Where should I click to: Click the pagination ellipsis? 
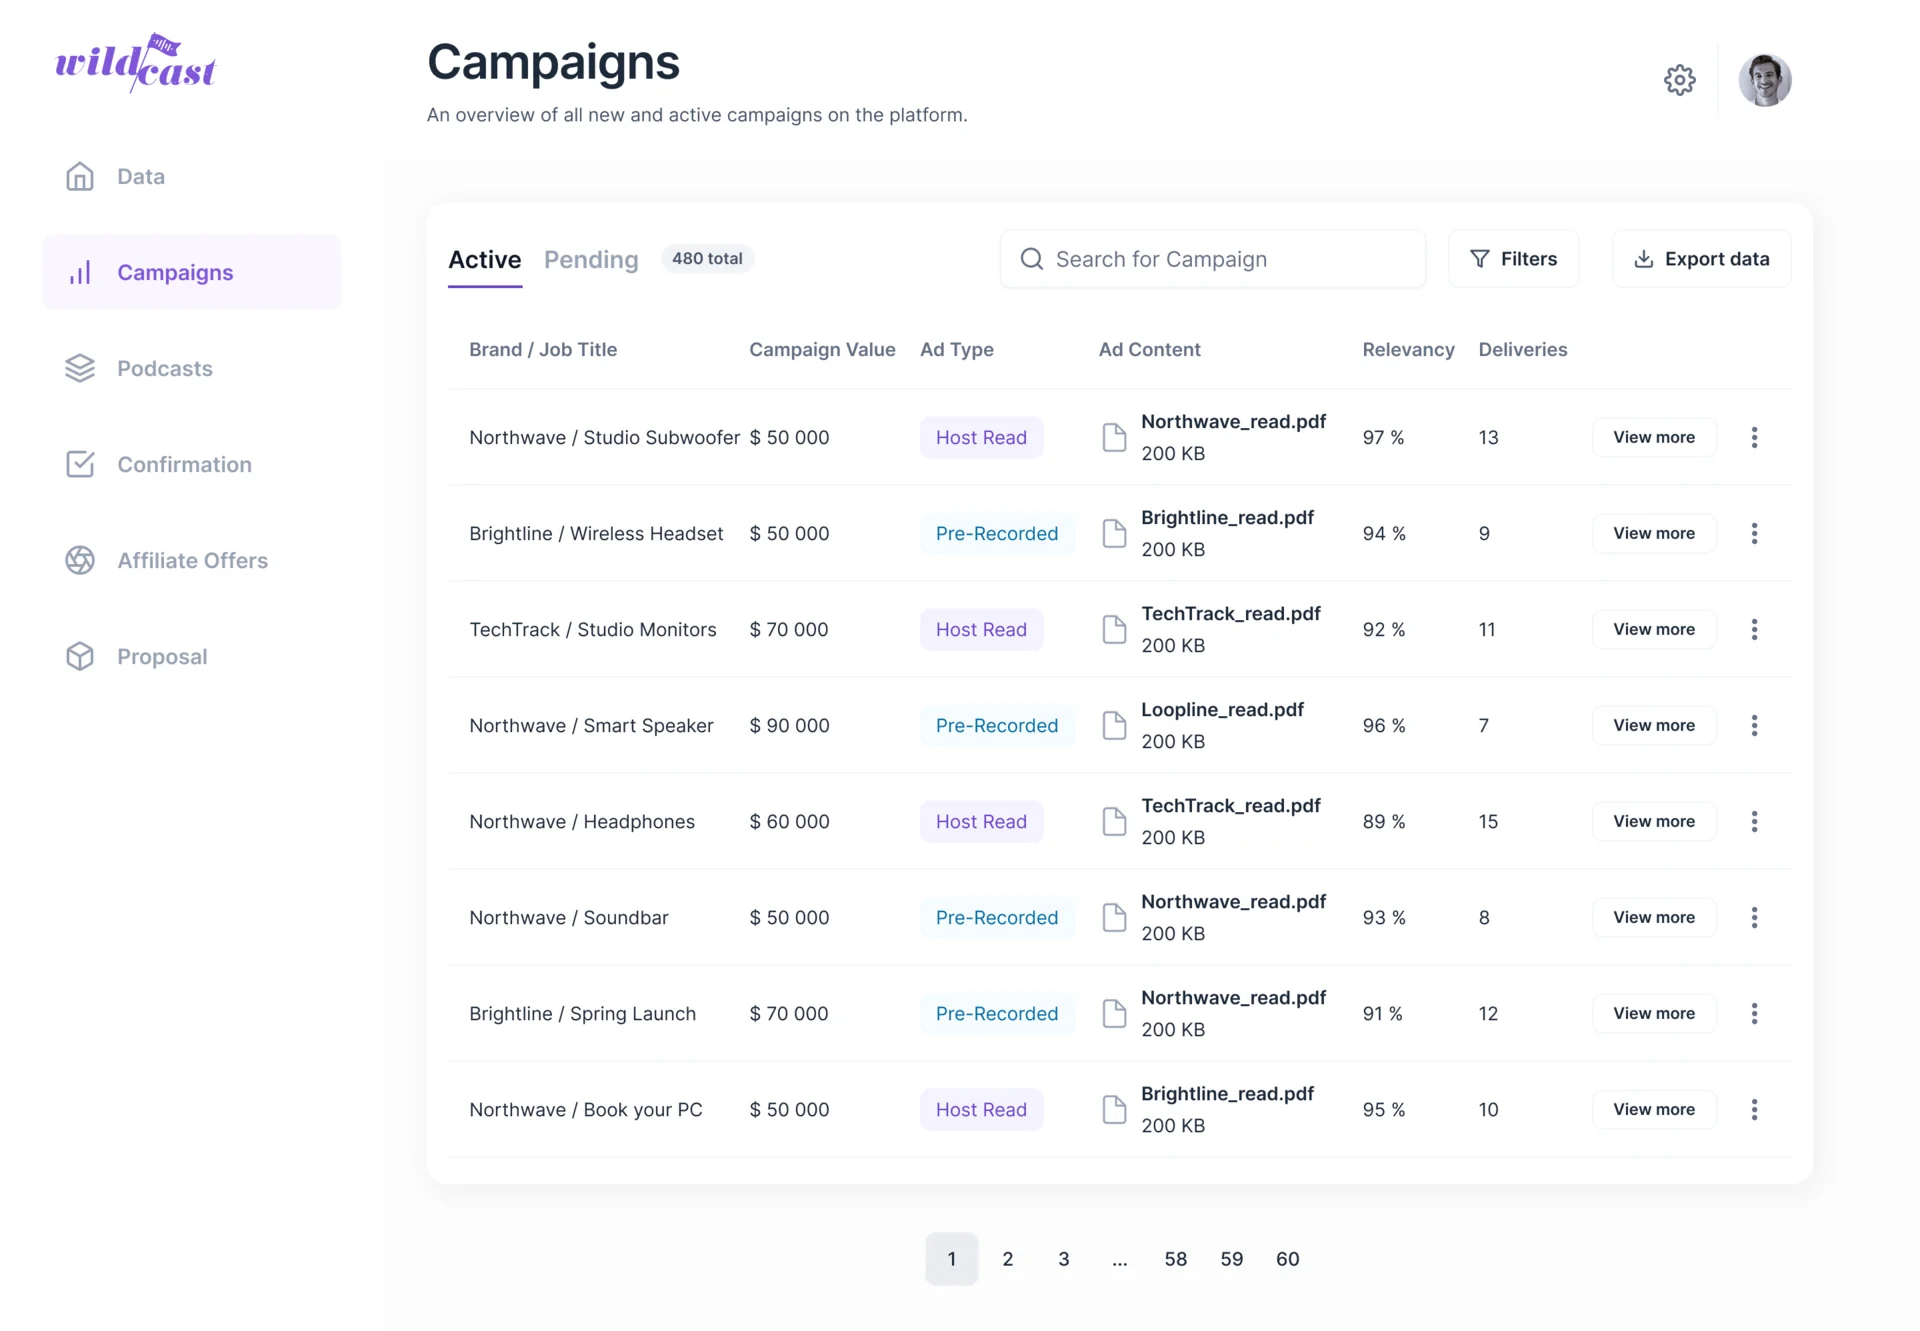click(x=1120, y=1259)
